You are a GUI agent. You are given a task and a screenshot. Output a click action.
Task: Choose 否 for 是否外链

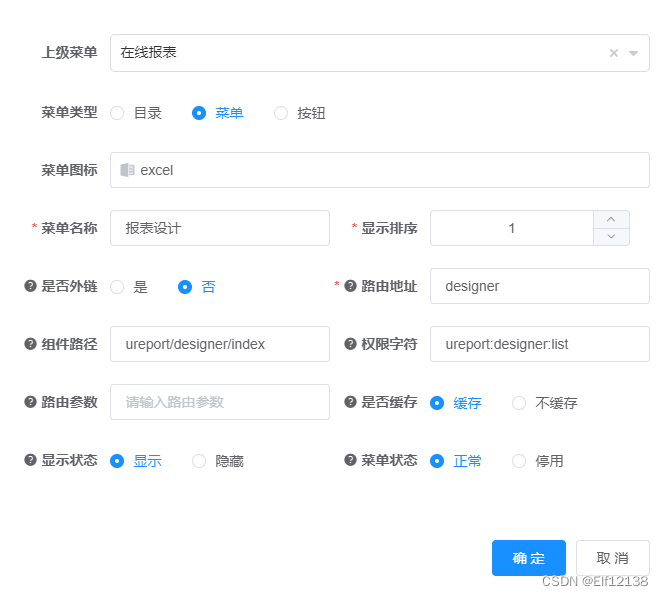[x=185, y=287]
